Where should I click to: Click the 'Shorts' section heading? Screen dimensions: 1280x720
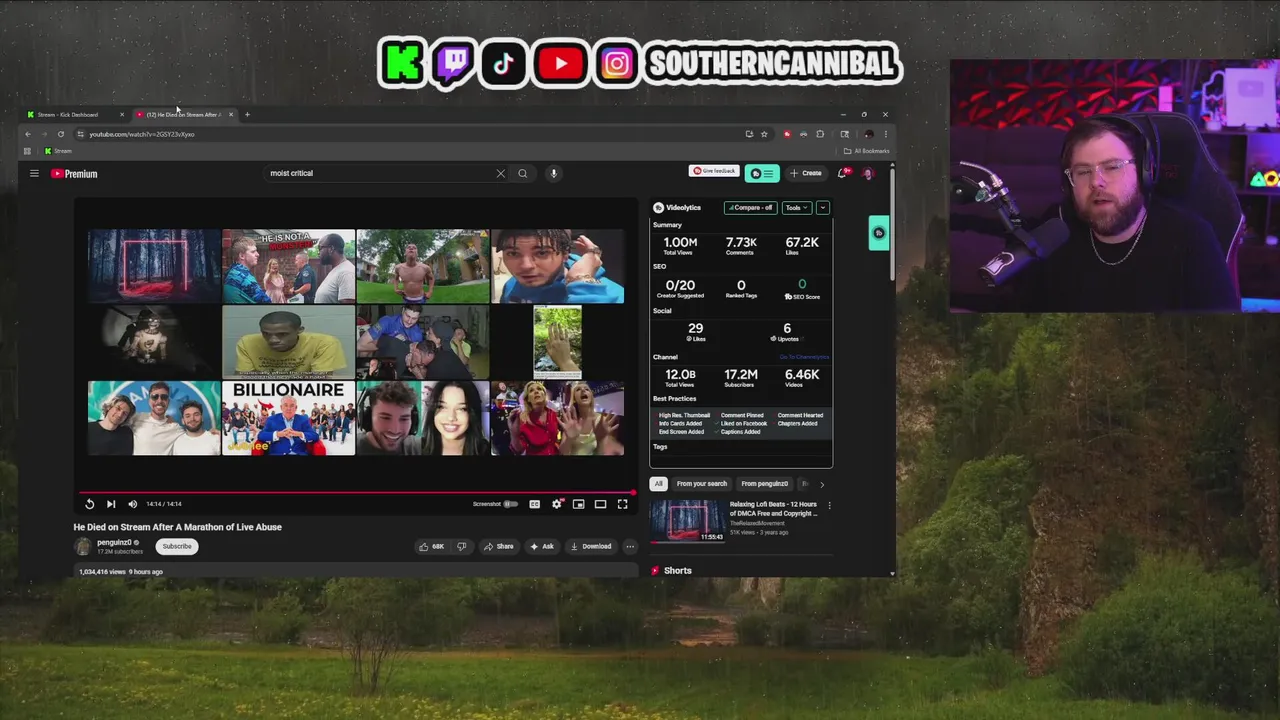pyautogui.click(x=677, y=571)
